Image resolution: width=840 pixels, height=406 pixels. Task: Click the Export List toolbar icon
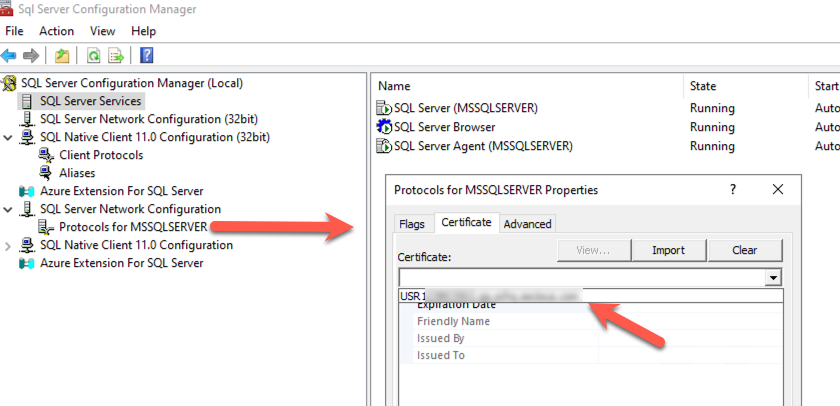click(116, 56)
